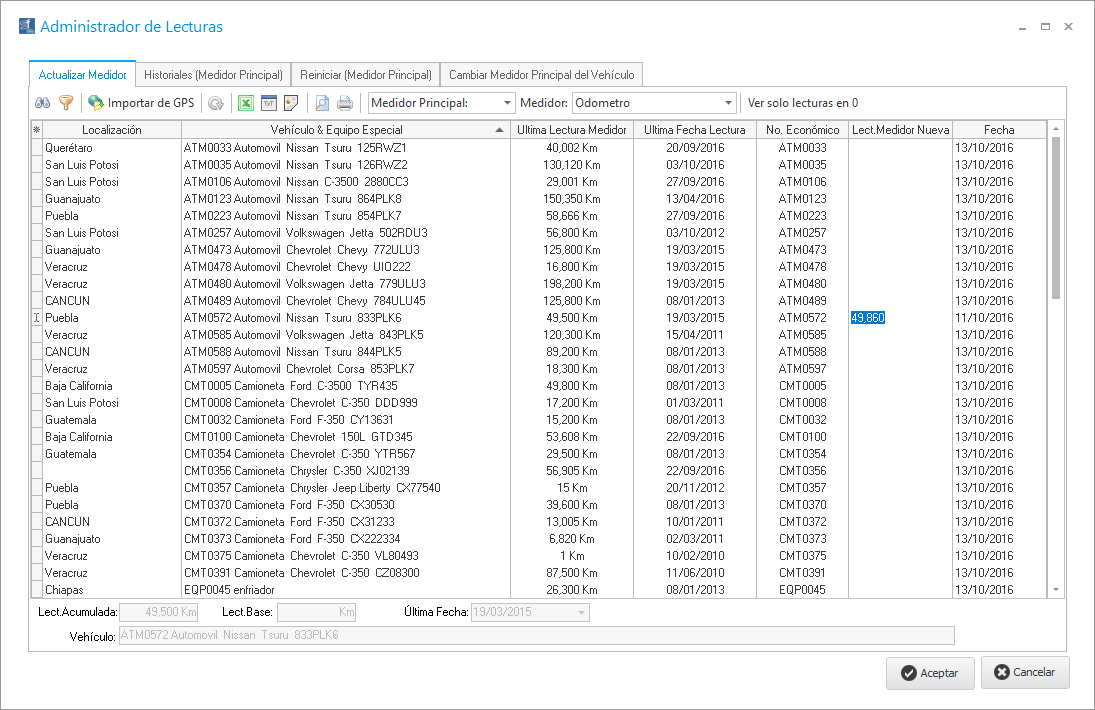Open the Última Fecha date dropdown
This screenshot has width=1095, height=710.
pos(580,612)
